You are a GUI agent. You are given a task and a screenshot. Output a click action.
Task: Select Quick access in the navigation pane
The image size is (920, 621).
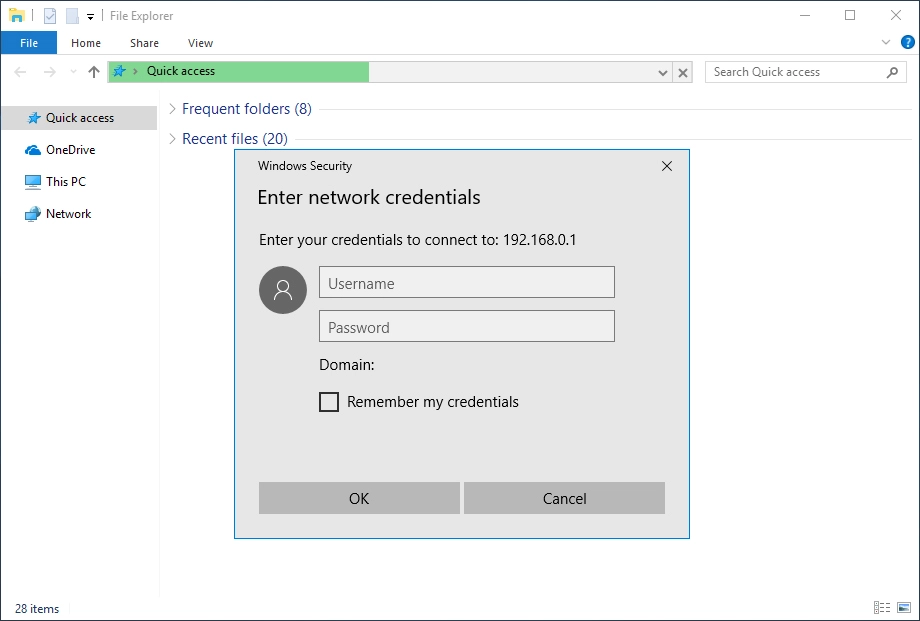[x=79, y=118]
